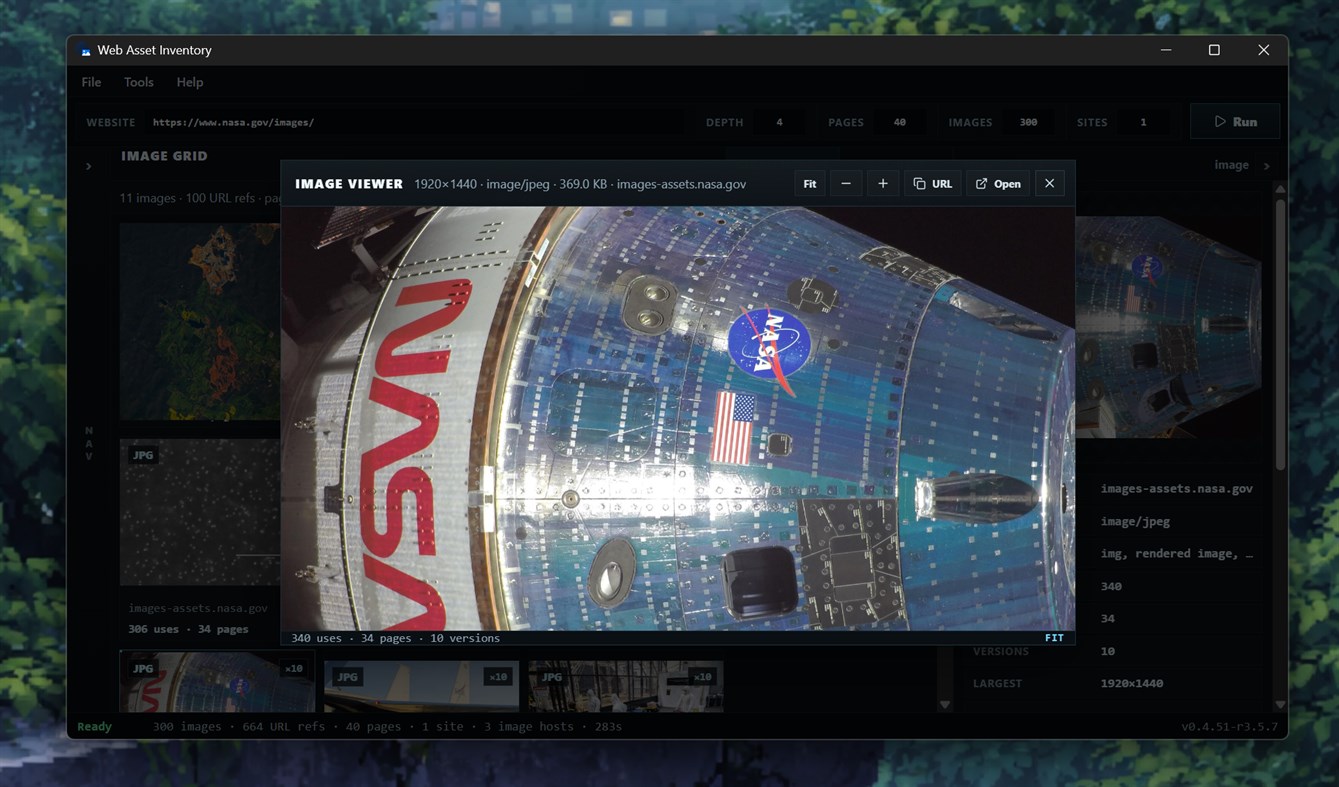The image size is (1339, 787).
Task: Click the Fit button in image viewer
Action: click(809, 184)
